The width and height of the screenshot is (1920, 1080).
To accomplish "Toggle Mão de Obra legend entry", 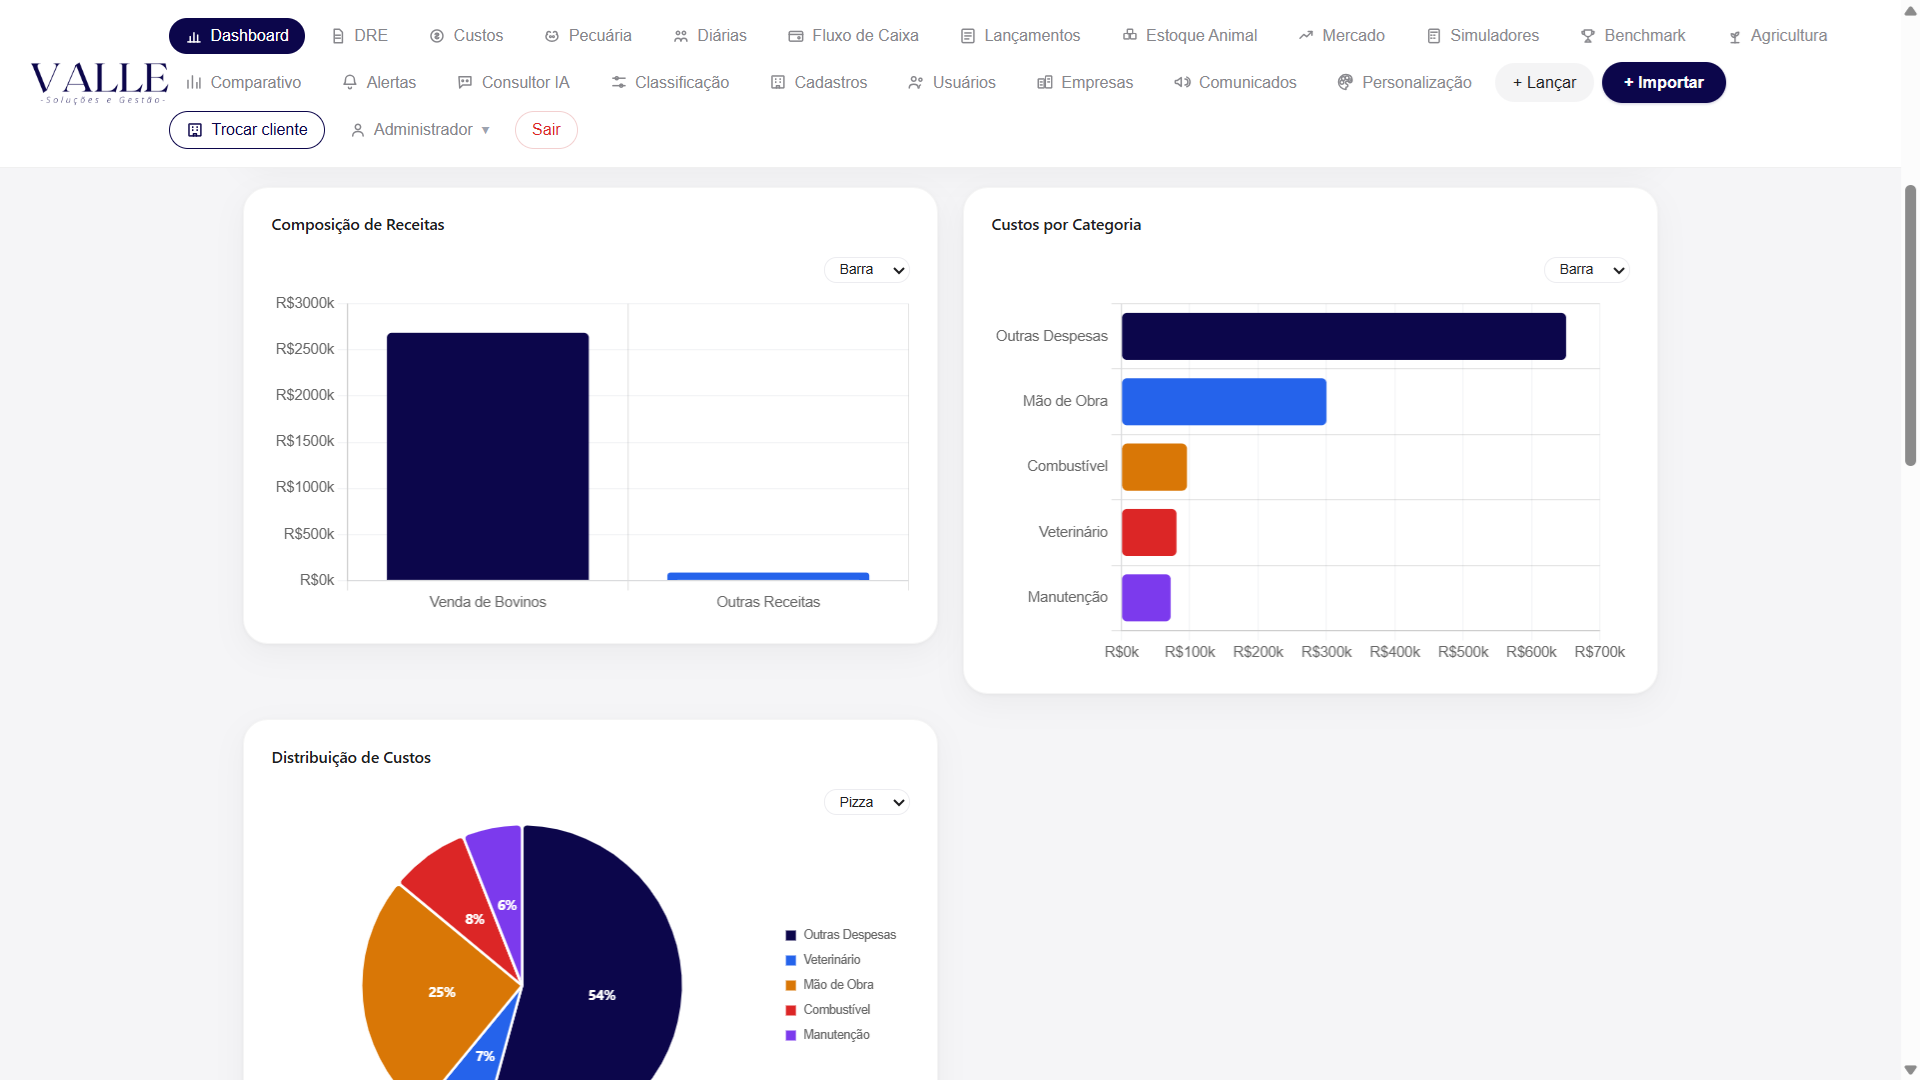I will pyautogui.click(x=830, y=985).
